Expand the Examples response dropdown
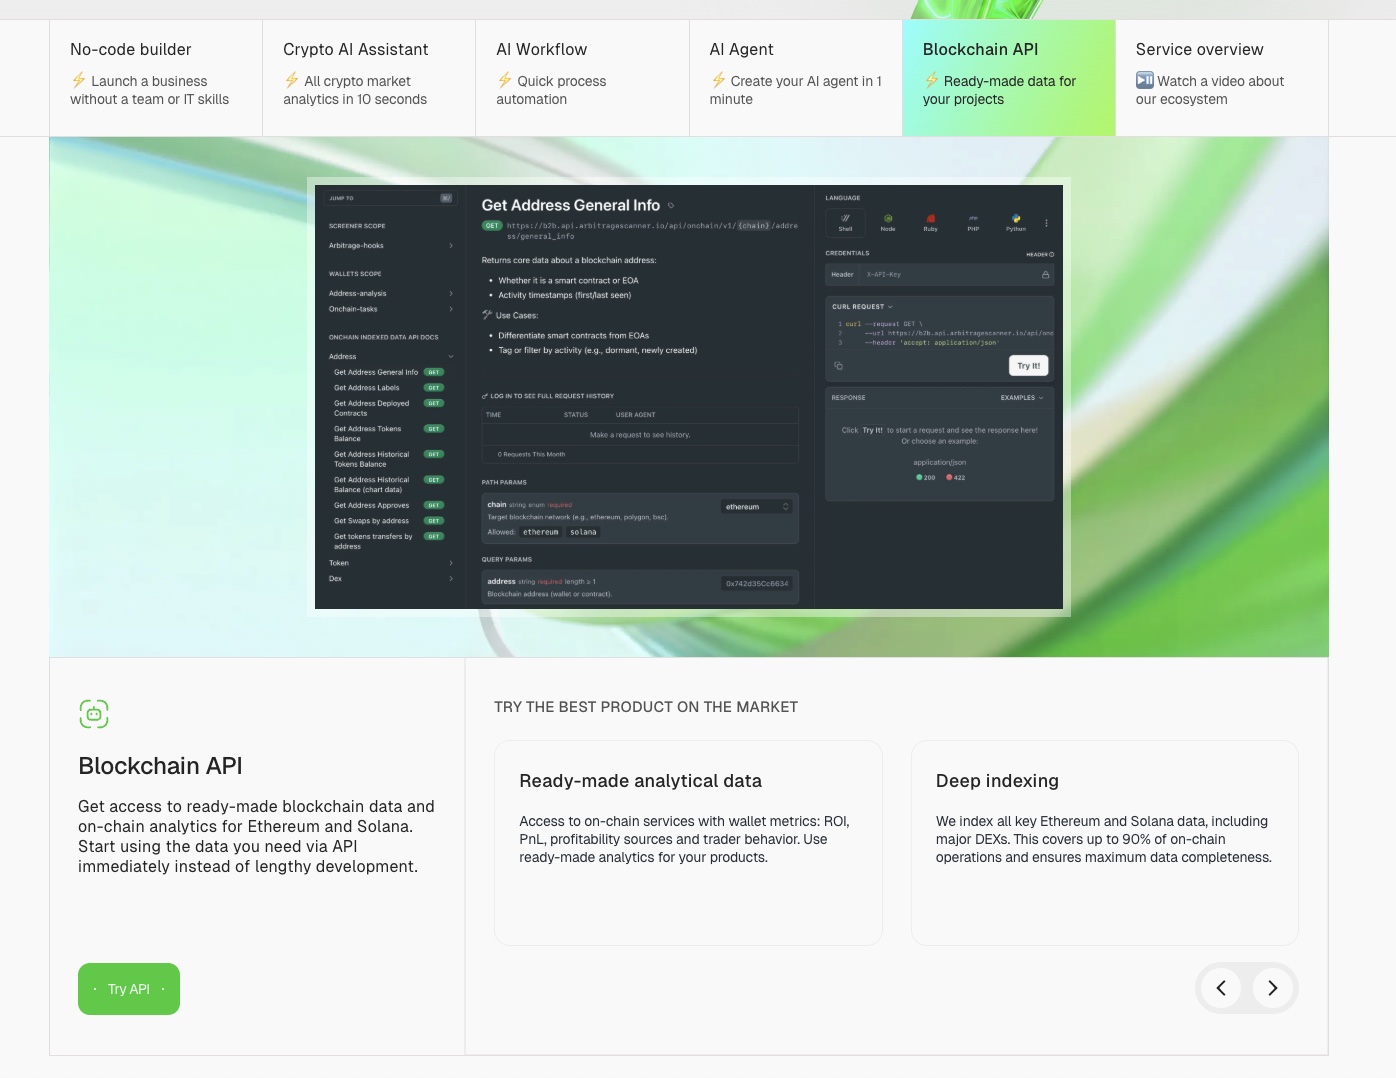This screenshot has height=1078, width=1396. pyautogui.click(x=1022, y=398)
